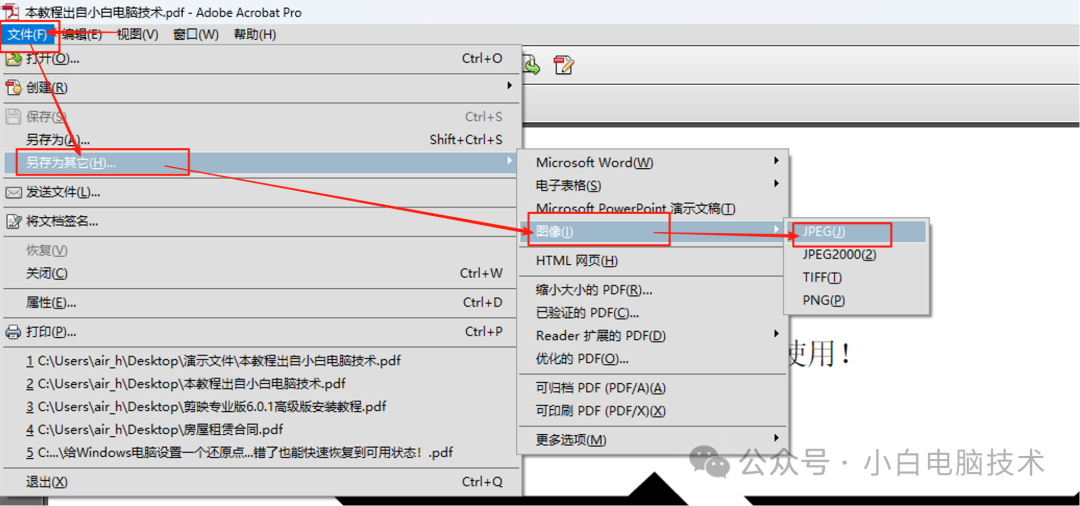Open the 文件(F) menu
Image resolution: width=1080 pixels, height=506 pixels.
click(x=28, y=34)
